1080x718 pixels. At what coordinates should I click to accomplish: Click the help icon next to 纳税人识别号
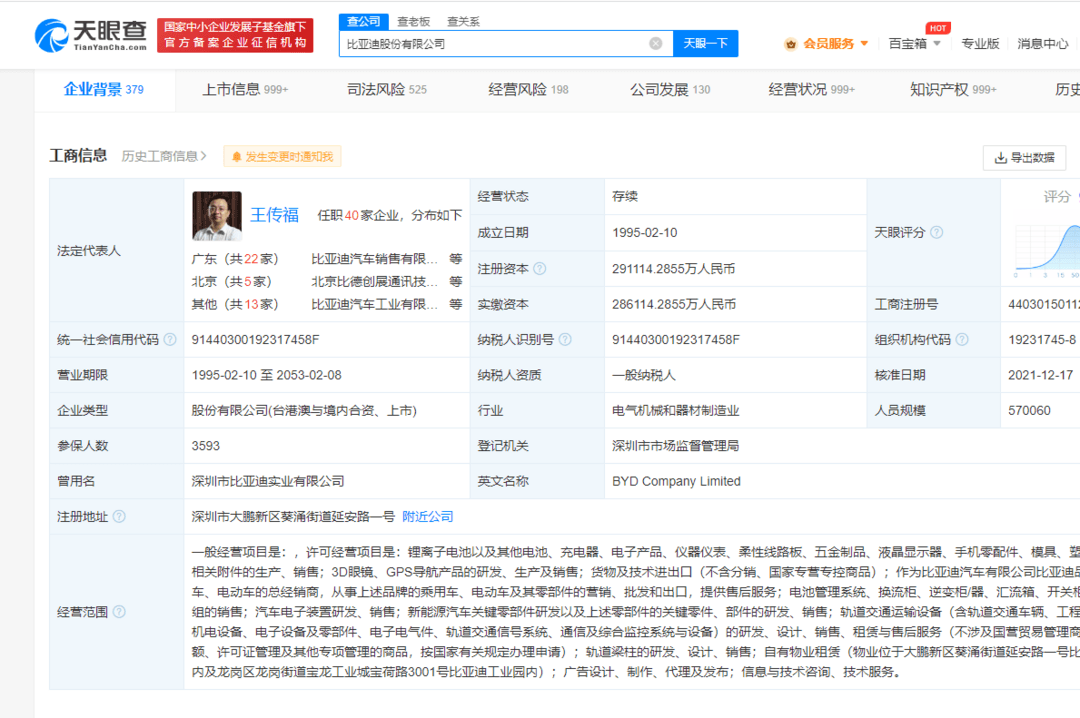565,340
